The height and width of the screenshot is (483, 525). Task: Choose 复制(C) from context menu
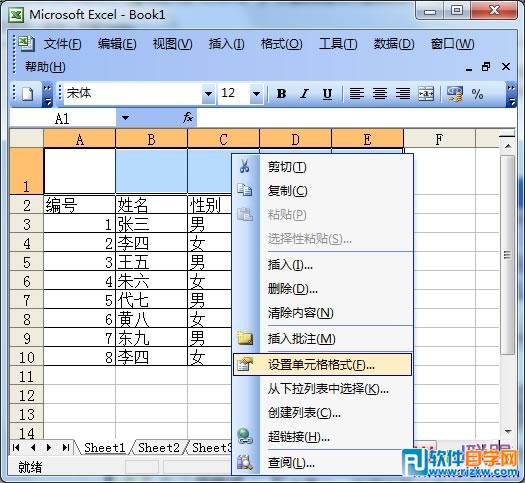[x=322, y=190]
